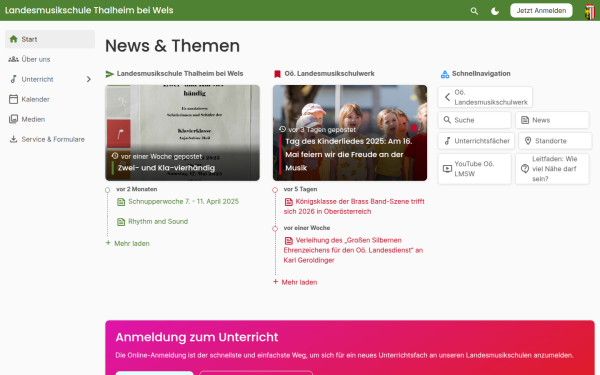Click the calendar icon beside Kalender

[13, 99]
